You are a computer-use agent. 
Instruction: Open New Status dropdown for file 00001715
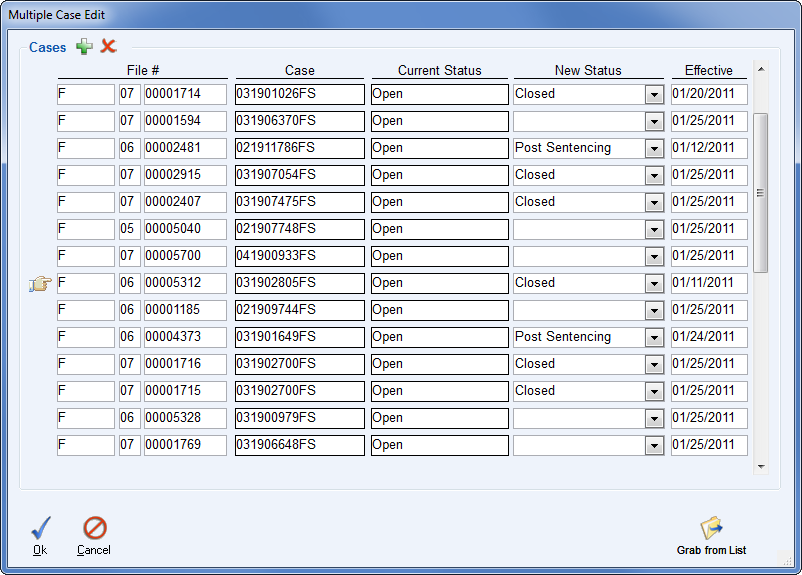(654, 391)
